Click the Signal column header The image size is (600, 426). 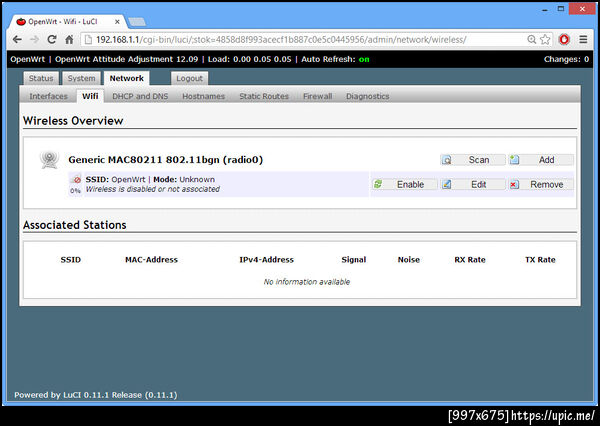pos(354,260)
